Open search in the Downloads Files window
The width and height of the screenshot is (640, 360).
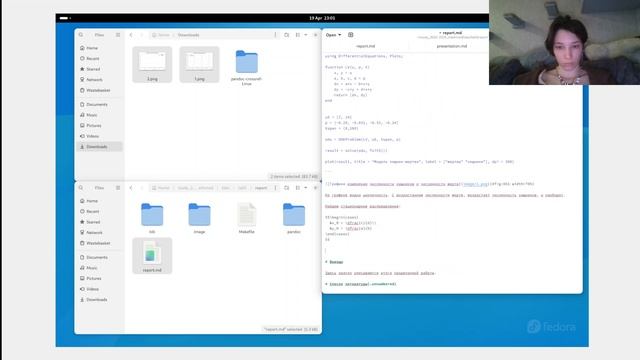click(x=81, y=35)
